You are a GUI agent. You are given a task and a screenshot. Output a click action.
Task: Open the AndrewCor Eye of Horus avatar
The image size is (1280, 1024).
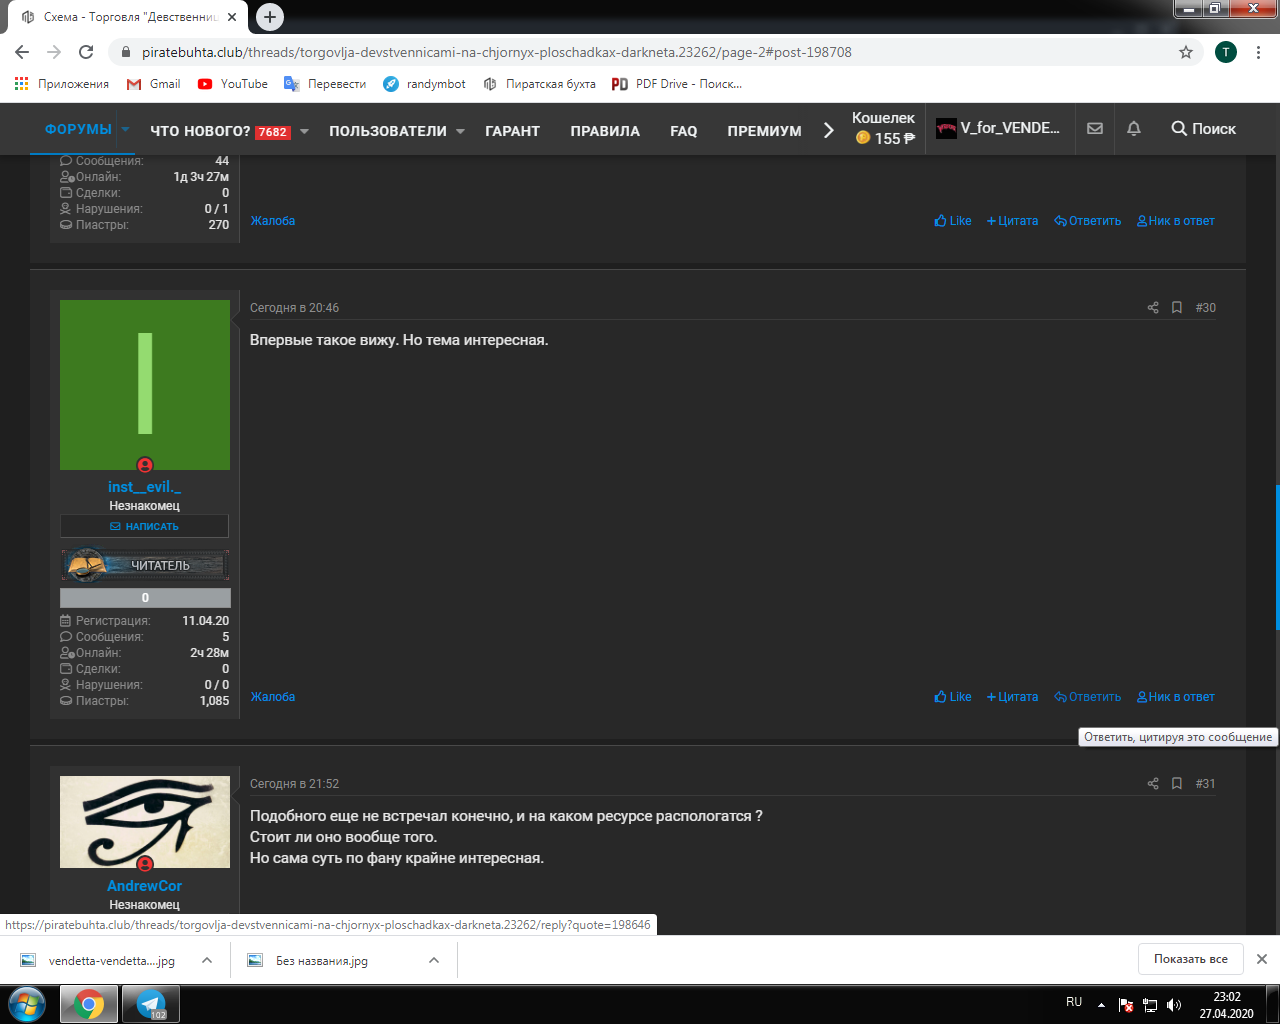[145, 822]
